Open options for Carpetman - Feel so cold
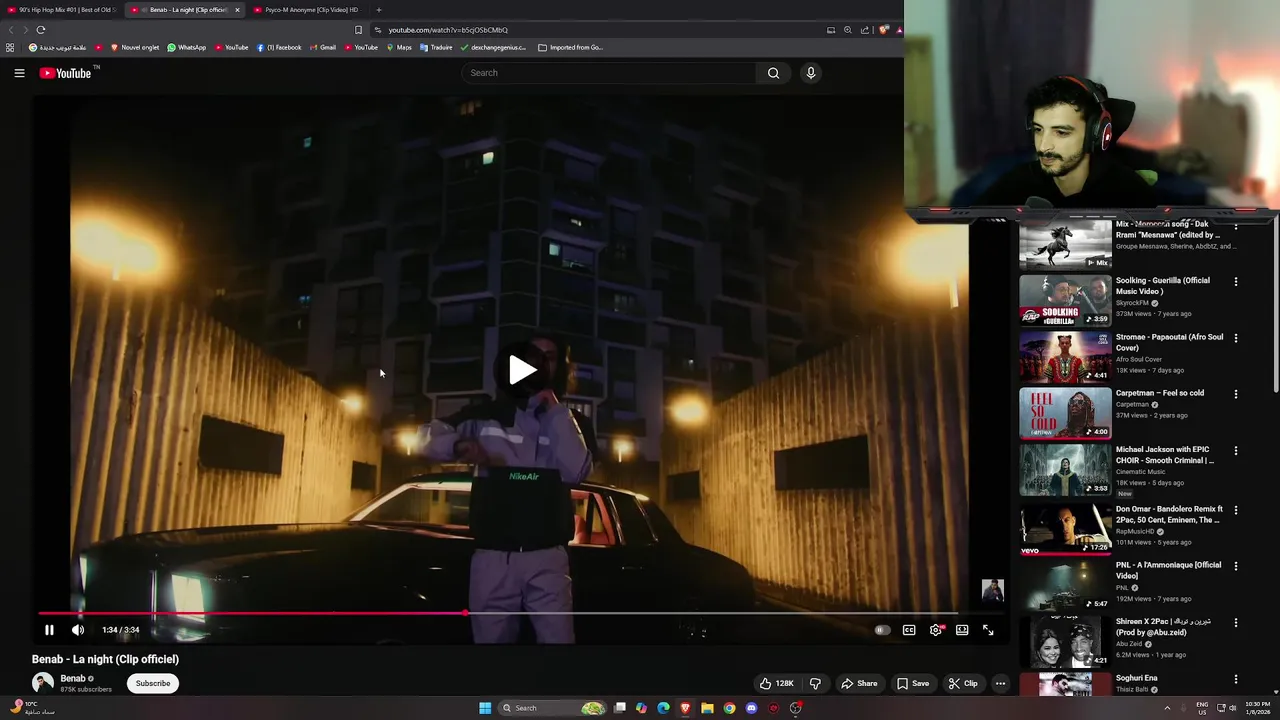Viewport: 1280px width, 720px height. click(1236, 395)
